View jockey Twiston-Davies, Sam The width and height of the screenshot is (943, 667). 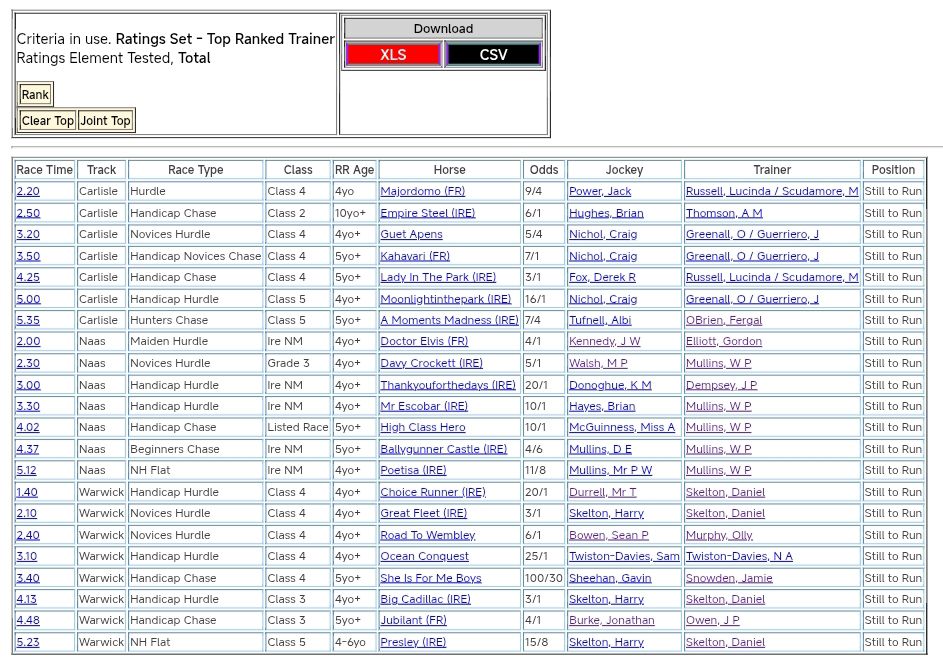coord(624,556)
